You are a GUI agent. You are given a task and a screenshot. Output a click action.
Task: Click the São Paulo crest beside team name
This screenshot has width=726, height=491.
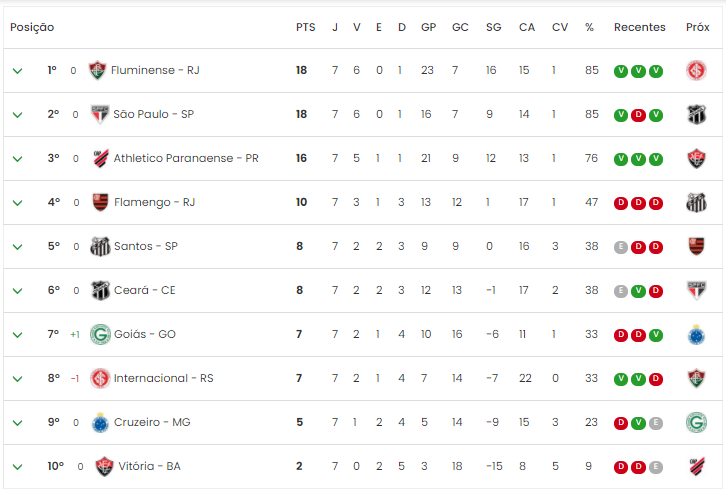coord(100,114)
